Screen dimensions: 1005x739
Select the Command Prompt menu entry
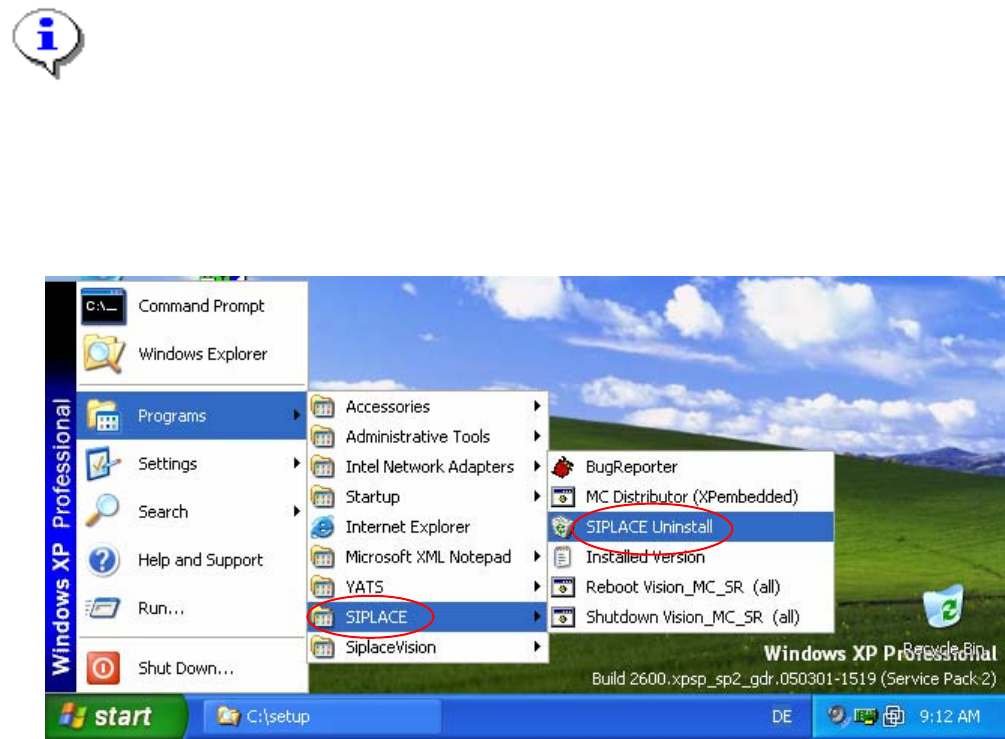pyautogui.click(x=192, y=306)
